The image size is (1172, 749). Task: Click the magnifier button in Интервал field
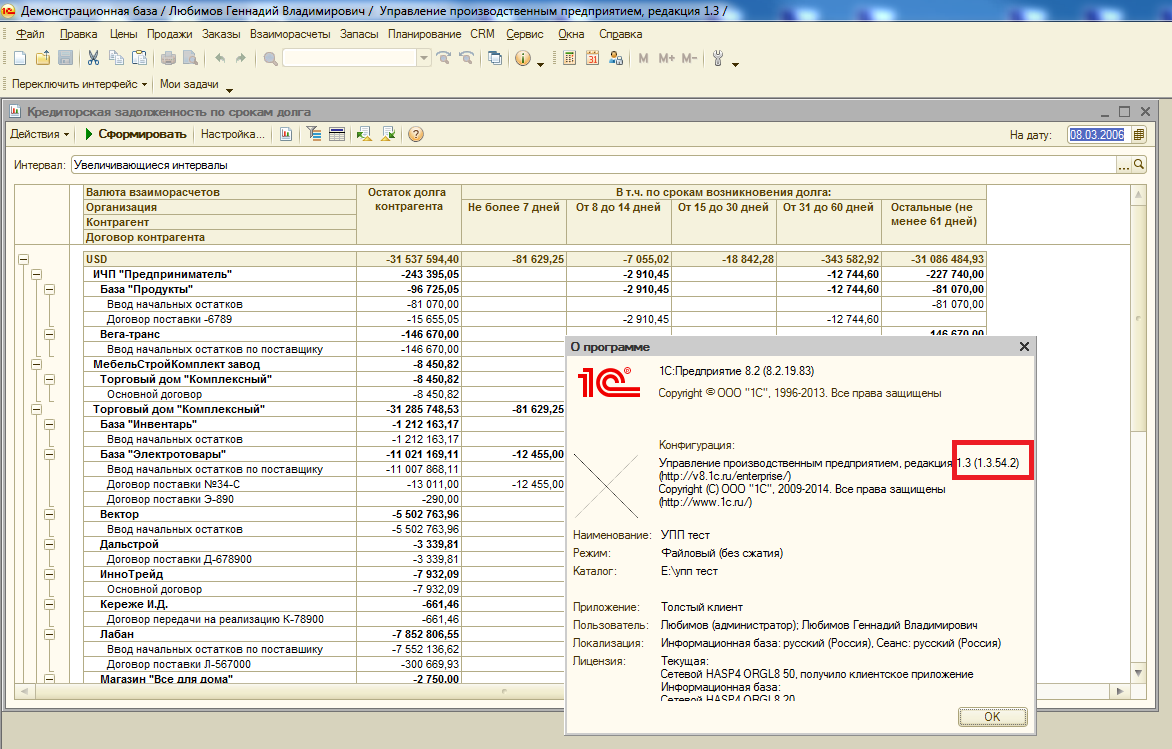coord(1139,164)
